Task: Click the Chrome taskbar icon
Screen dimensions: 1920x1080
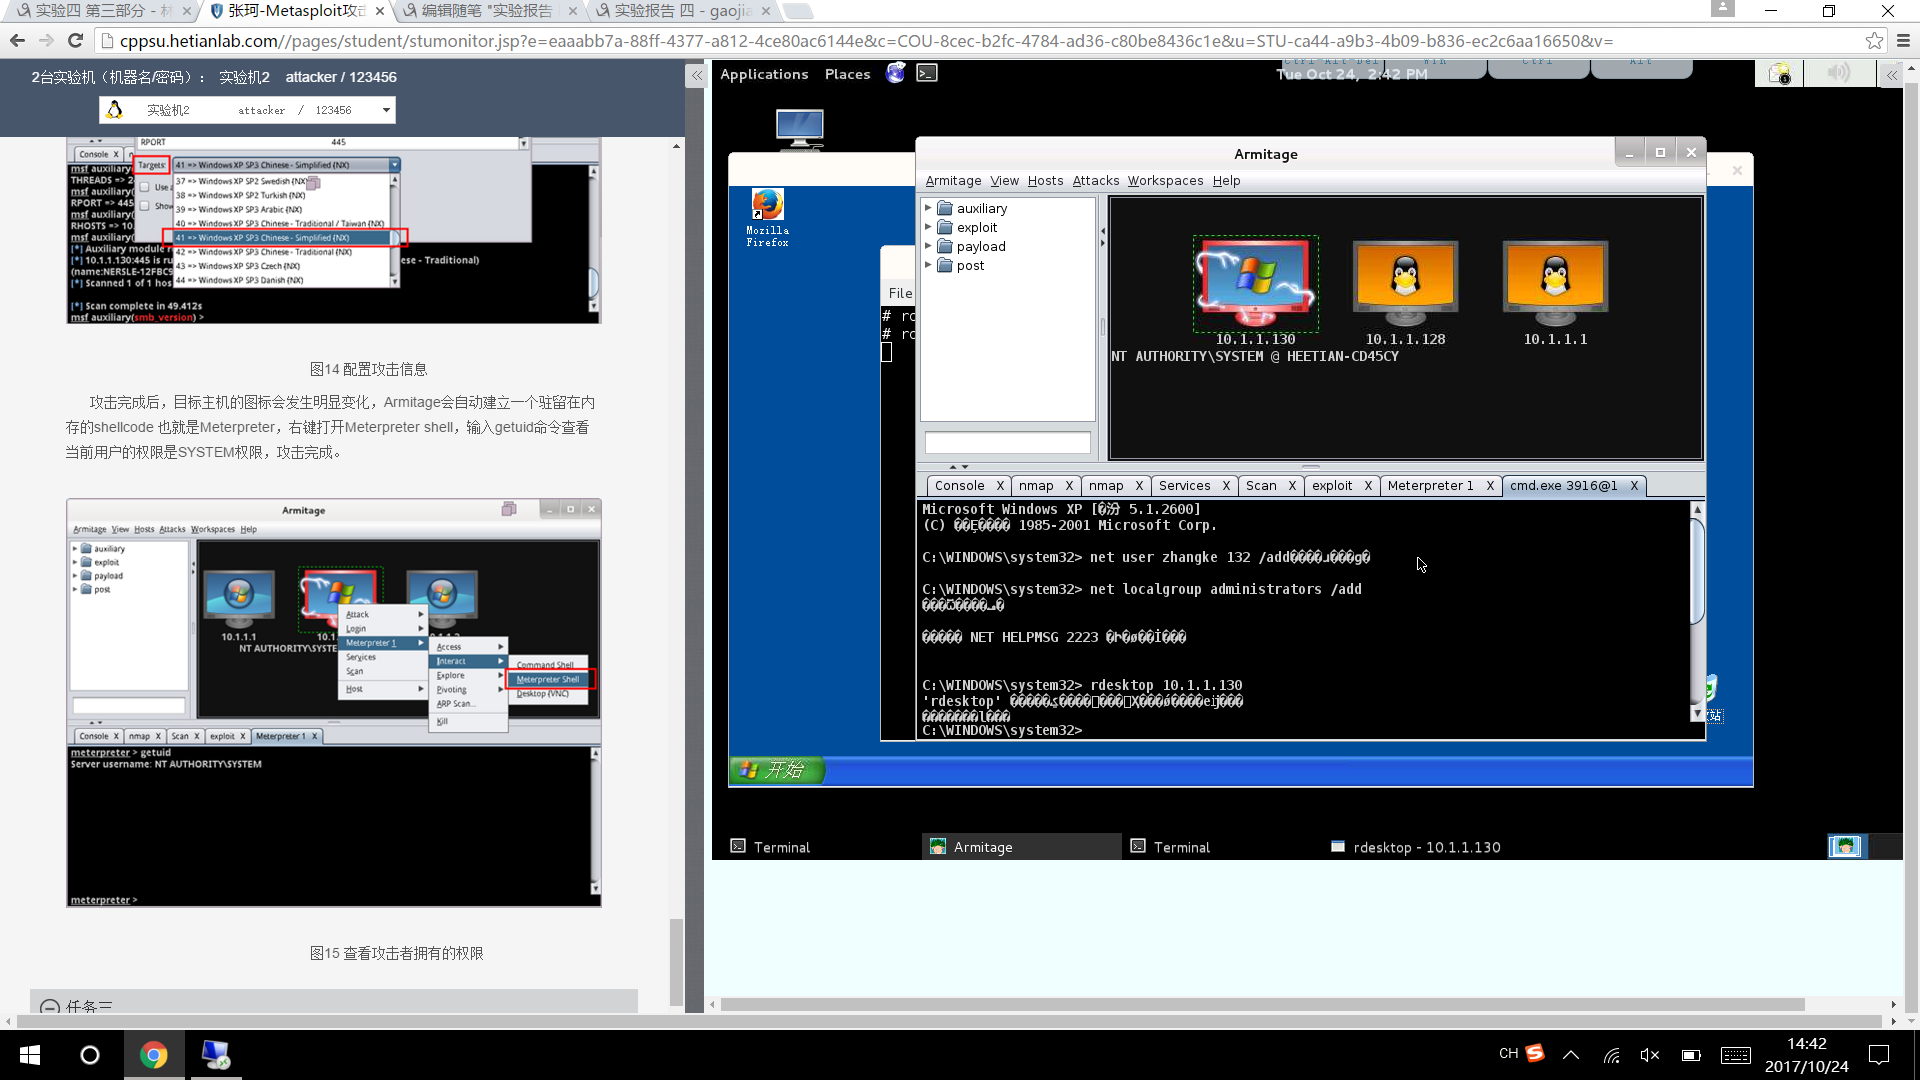Action: pyautogui.click(x=154, y=1055)
